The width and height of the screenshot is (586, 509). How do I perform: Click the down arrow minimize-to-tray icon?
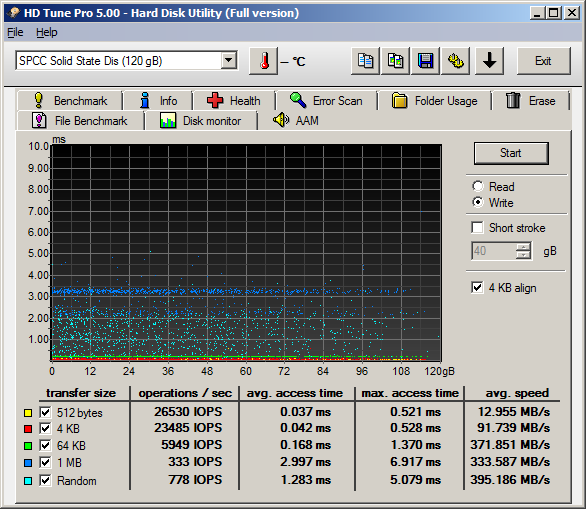pos(490,61)
